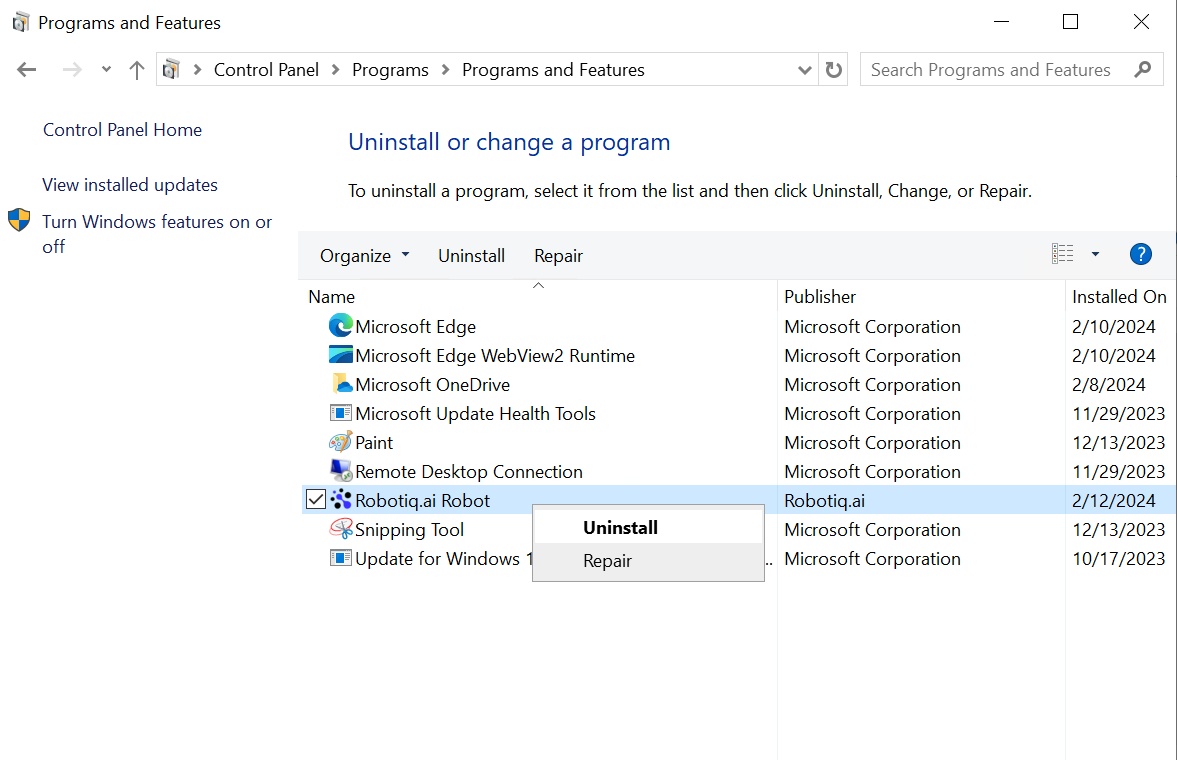The height and width of the screenshot is (760, 1177).
Task: Click the Microsoft OneDrive folder icon
Action: pos(341,384)
